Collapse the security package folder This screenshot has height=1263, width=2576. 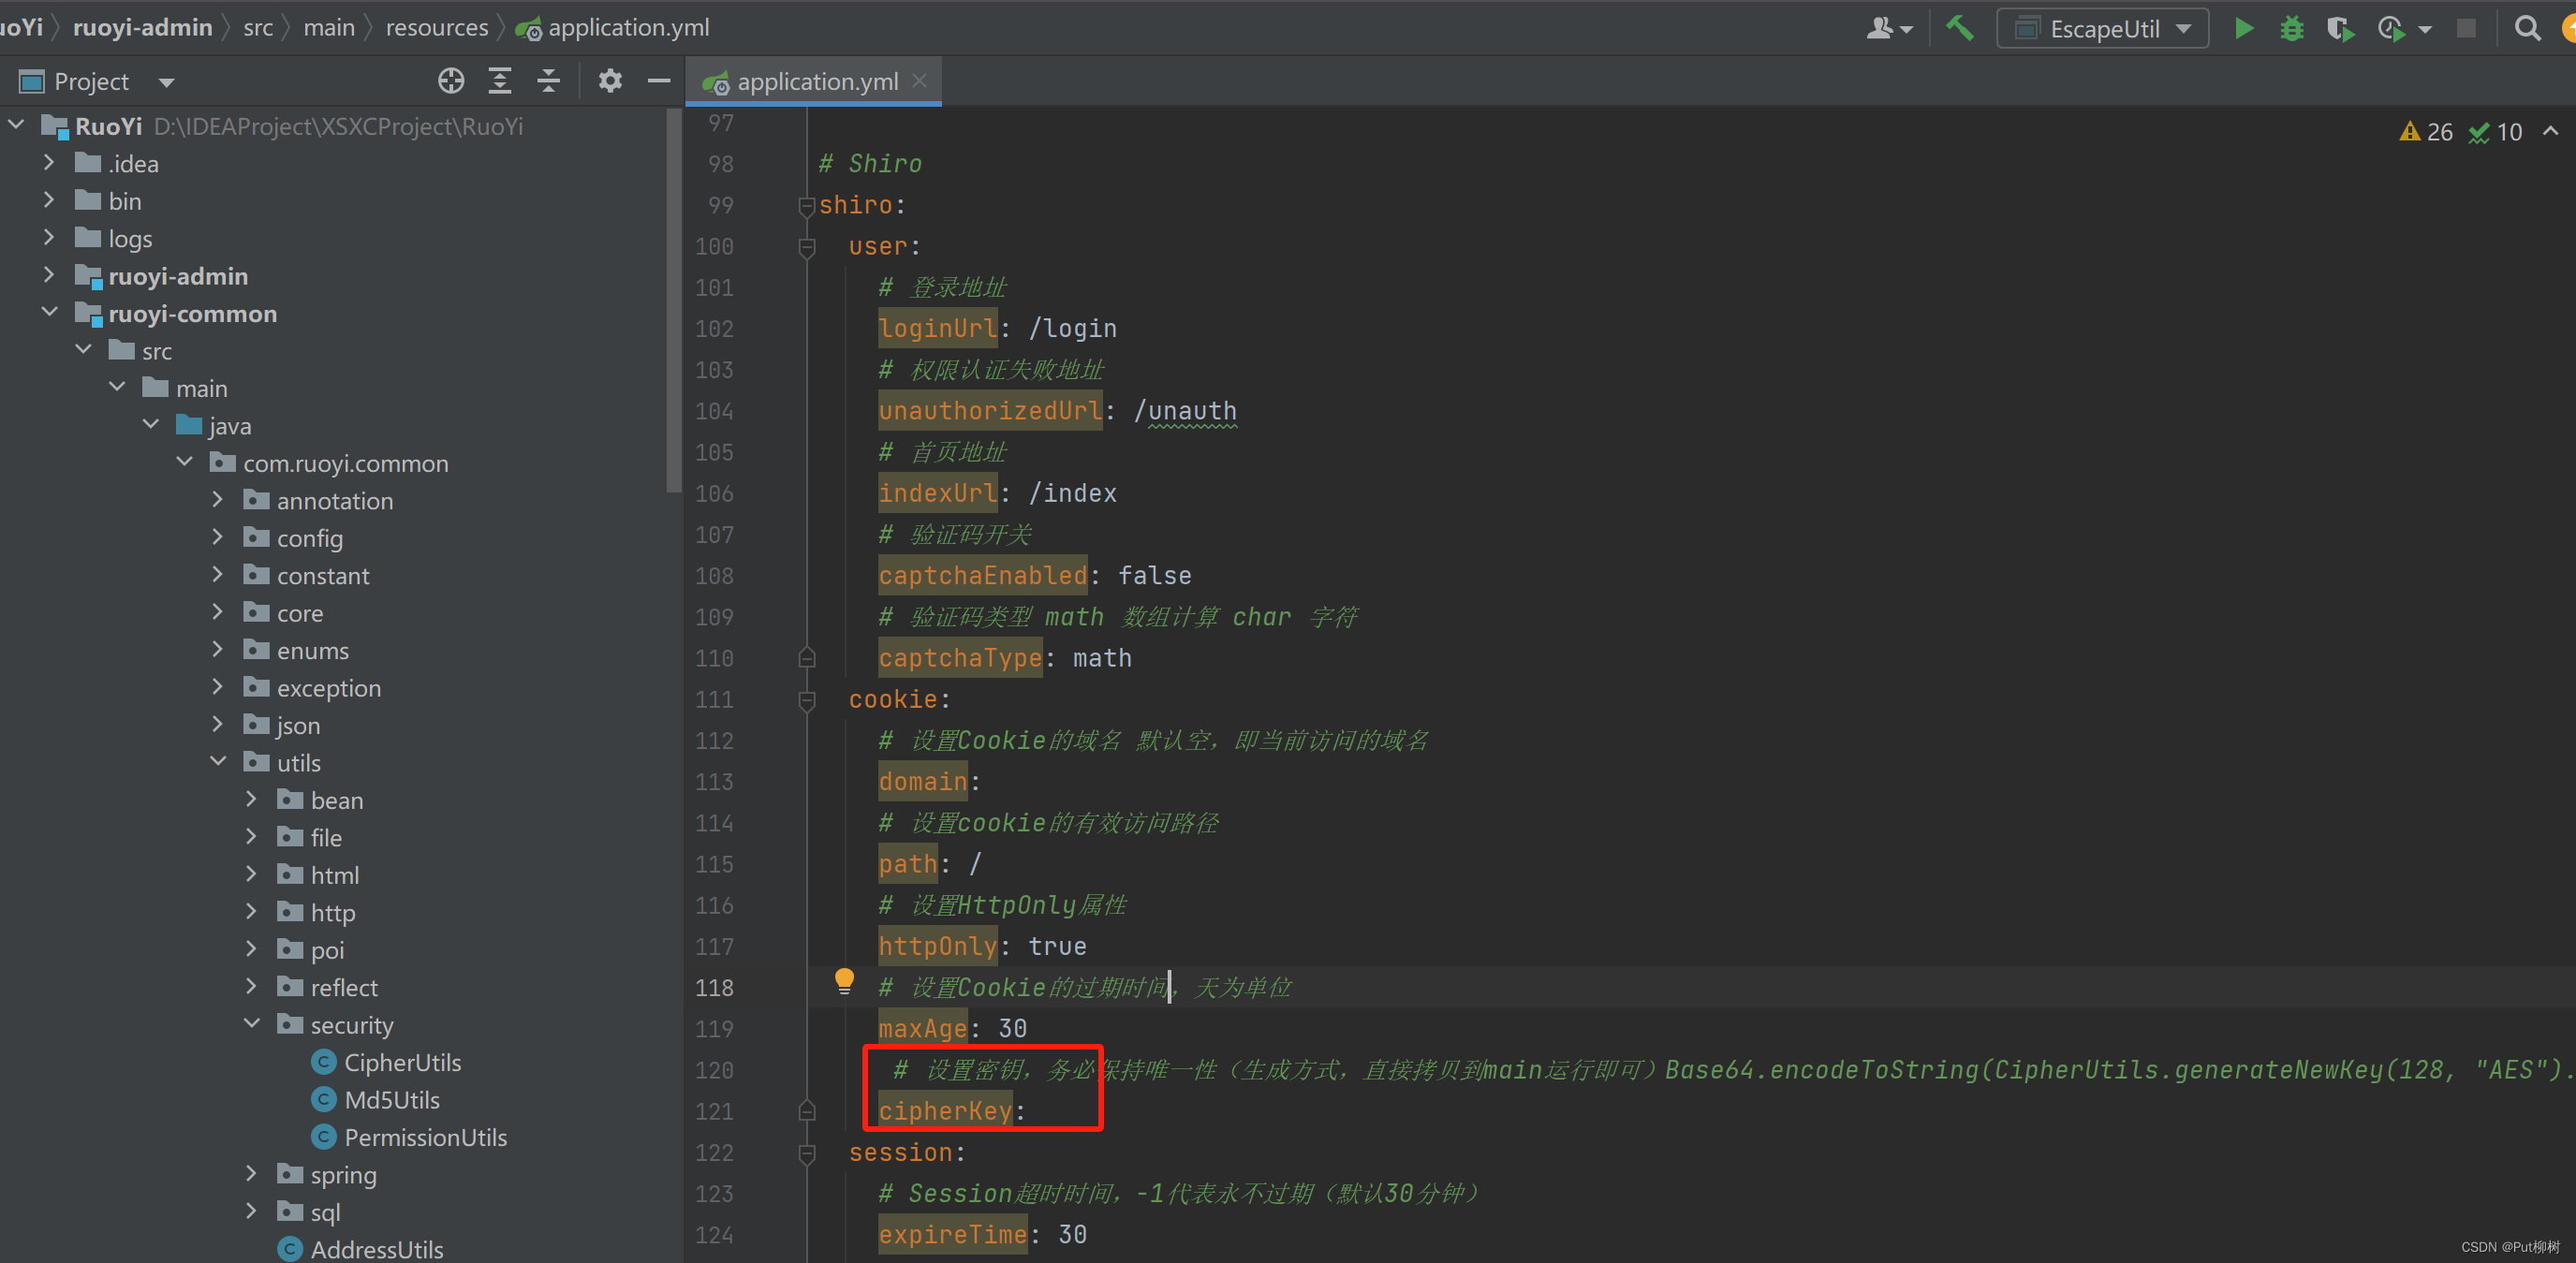tap(252, 1024)
